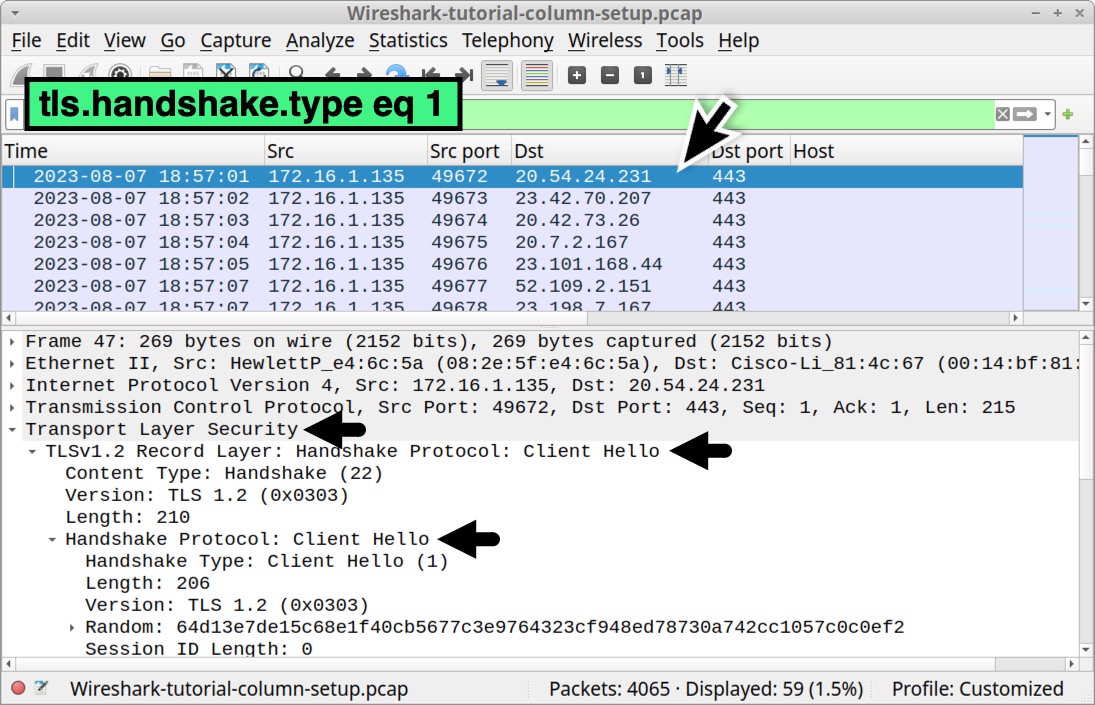Expand the Frame 47 tree row

[13, 341]
